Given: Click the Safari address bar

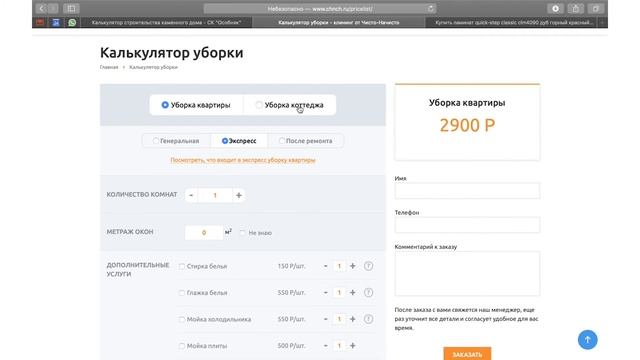Looking at the screenshot, I should pyautogui.click(x=320, y=9).
